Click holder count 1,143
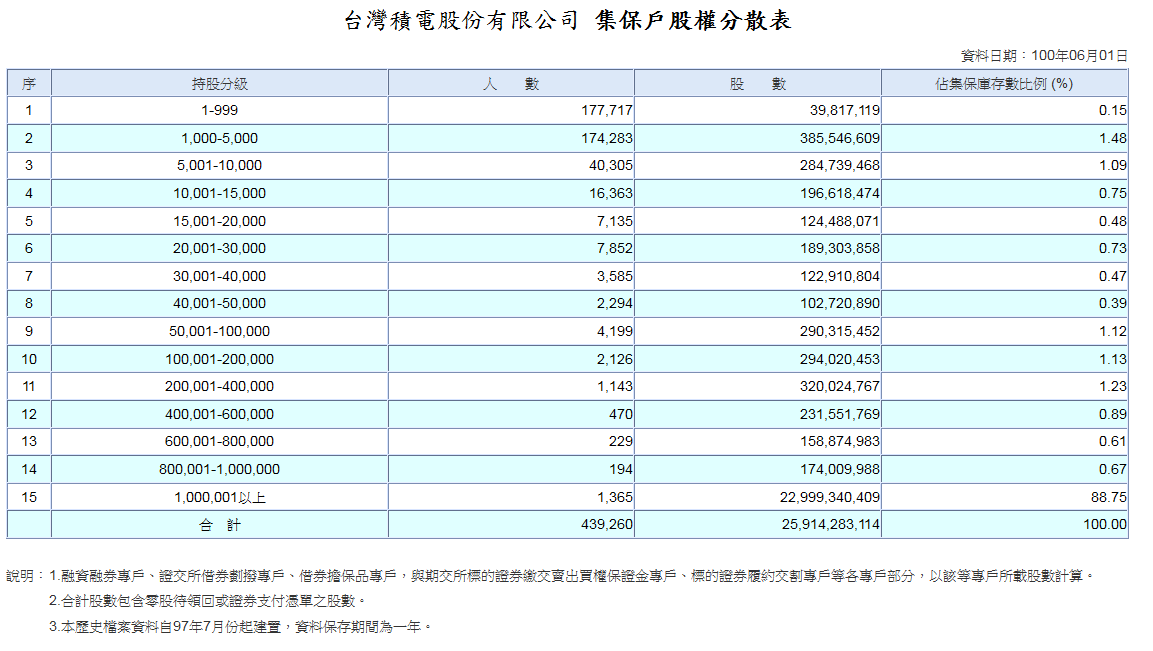This screenshot has height=651, width=1153. (x=615, y=387)
